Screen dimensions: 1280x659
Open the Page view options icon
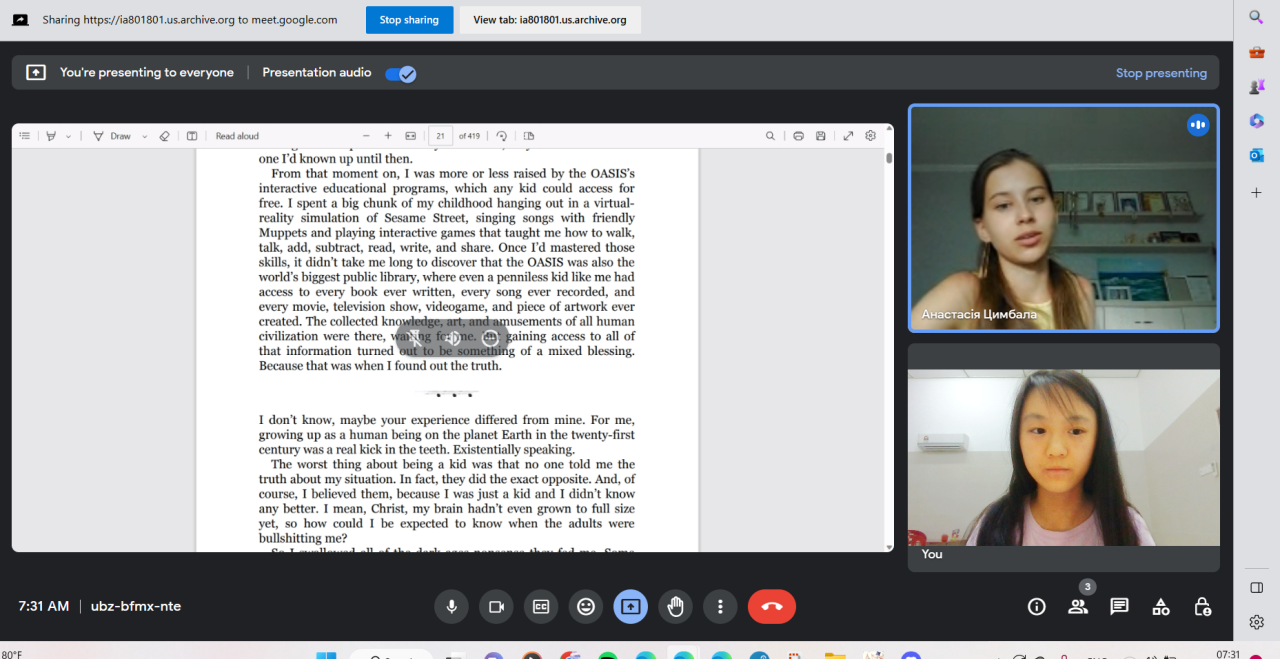[x=529, y=136]
